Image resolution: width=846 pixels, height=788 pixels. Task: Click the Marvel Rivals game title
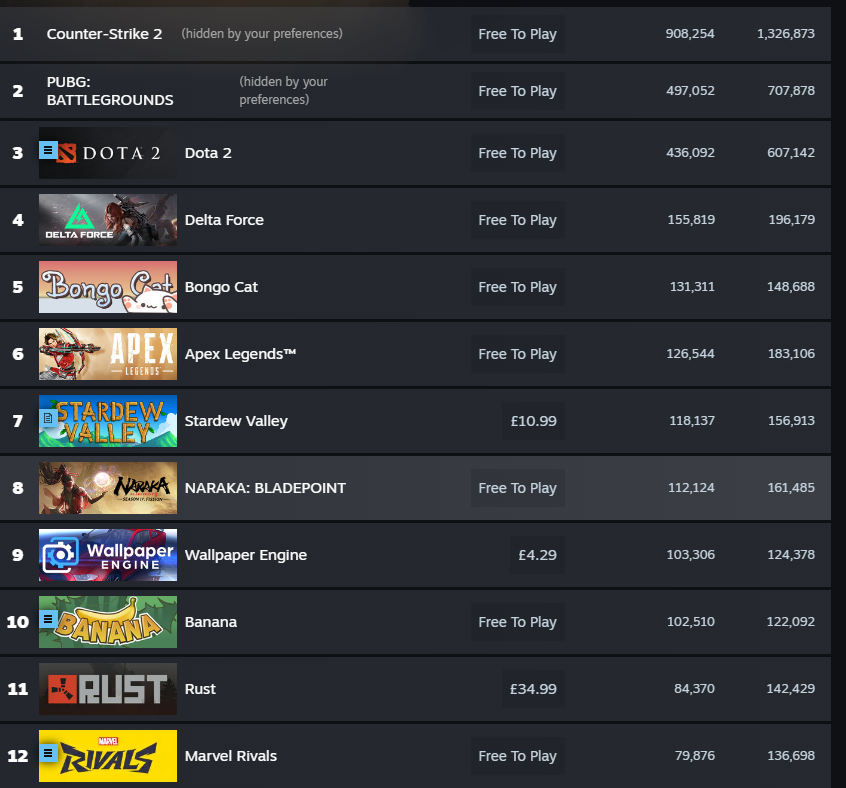click(230, 756)
